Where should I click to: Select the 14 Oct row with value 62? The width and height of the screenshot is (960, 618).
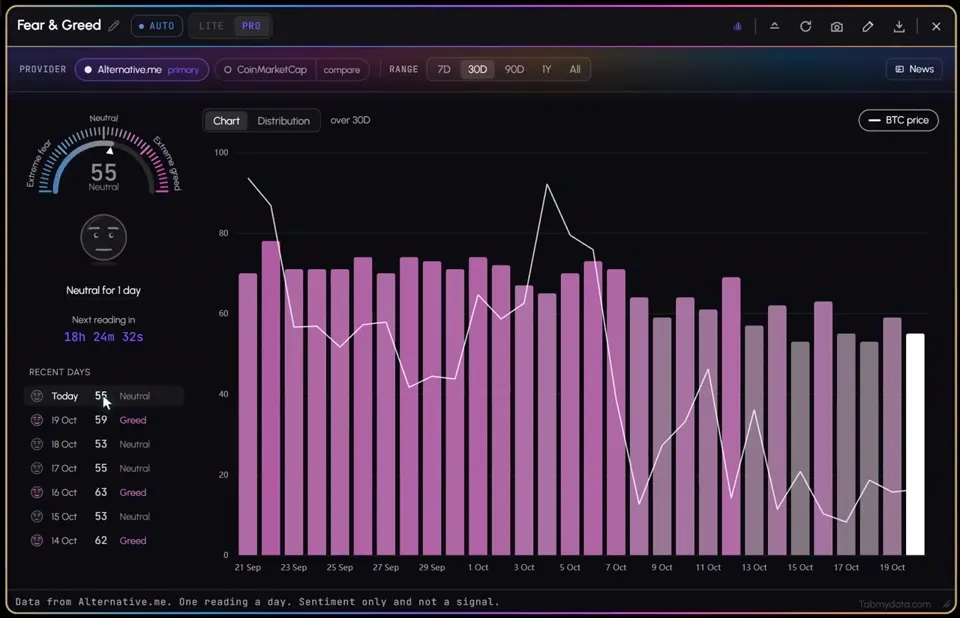[103, 540]
